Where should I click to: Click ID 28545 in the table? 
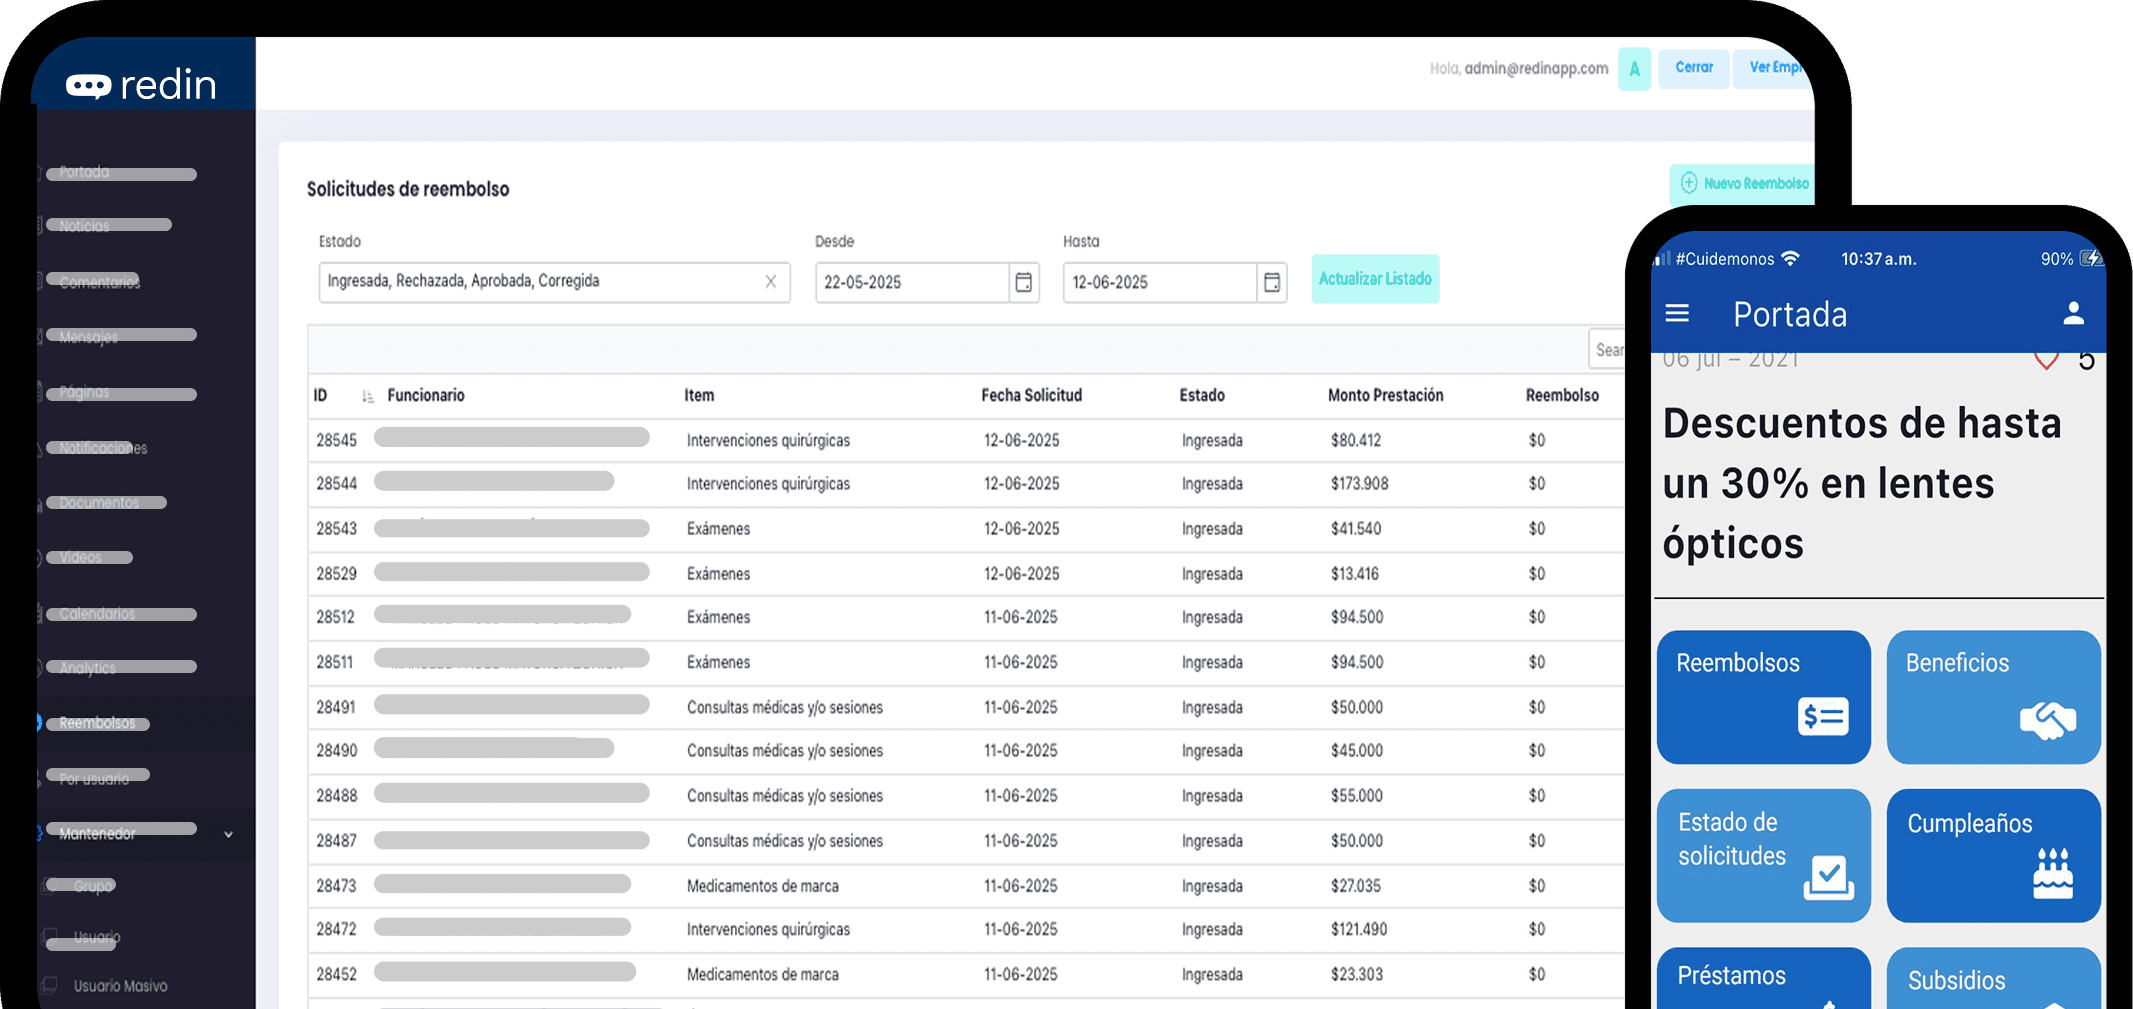coord(336,440)
